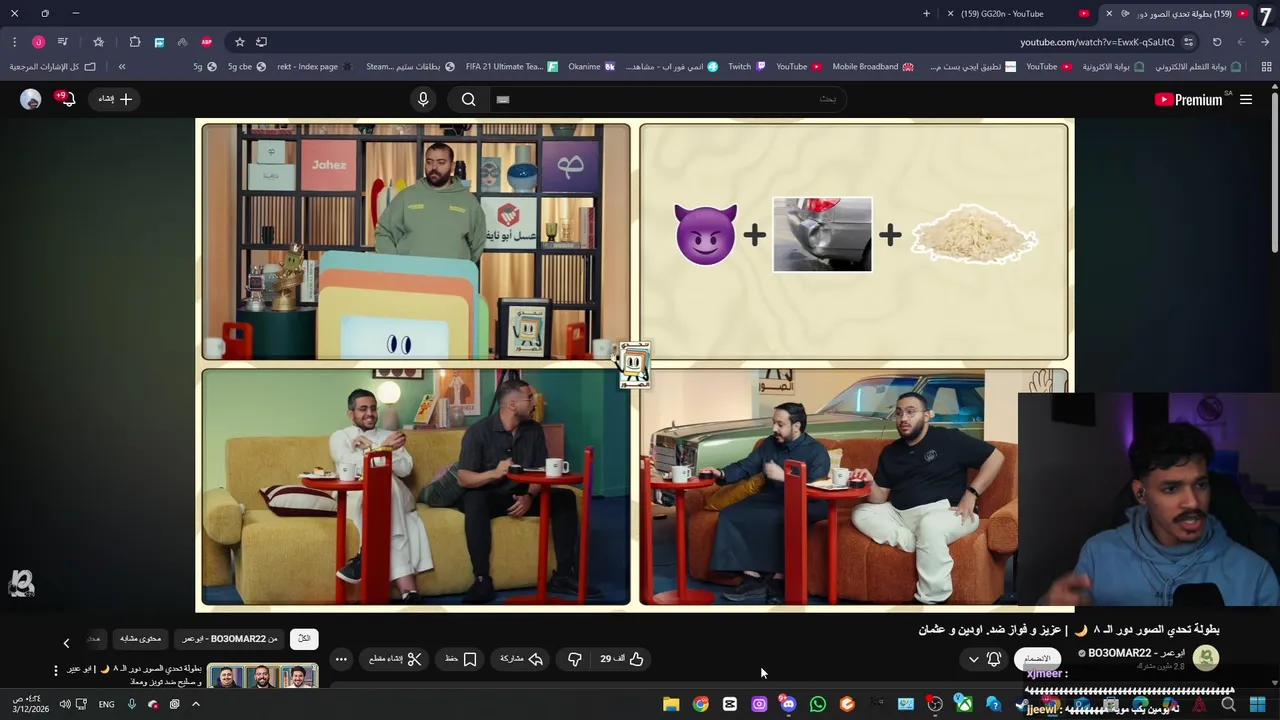Screen dimensions: 1280x720
Task: Click the youtube.com address bar
Action: coord(1097,42)
